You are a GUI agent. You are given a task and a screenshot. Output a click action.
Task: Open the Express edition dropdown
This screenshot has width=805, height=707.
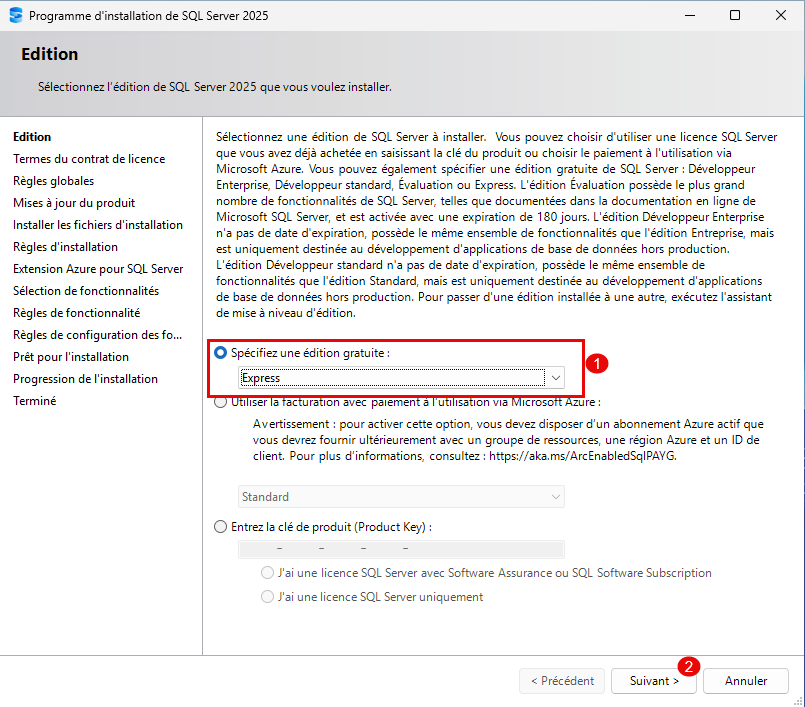click(401, 378)
